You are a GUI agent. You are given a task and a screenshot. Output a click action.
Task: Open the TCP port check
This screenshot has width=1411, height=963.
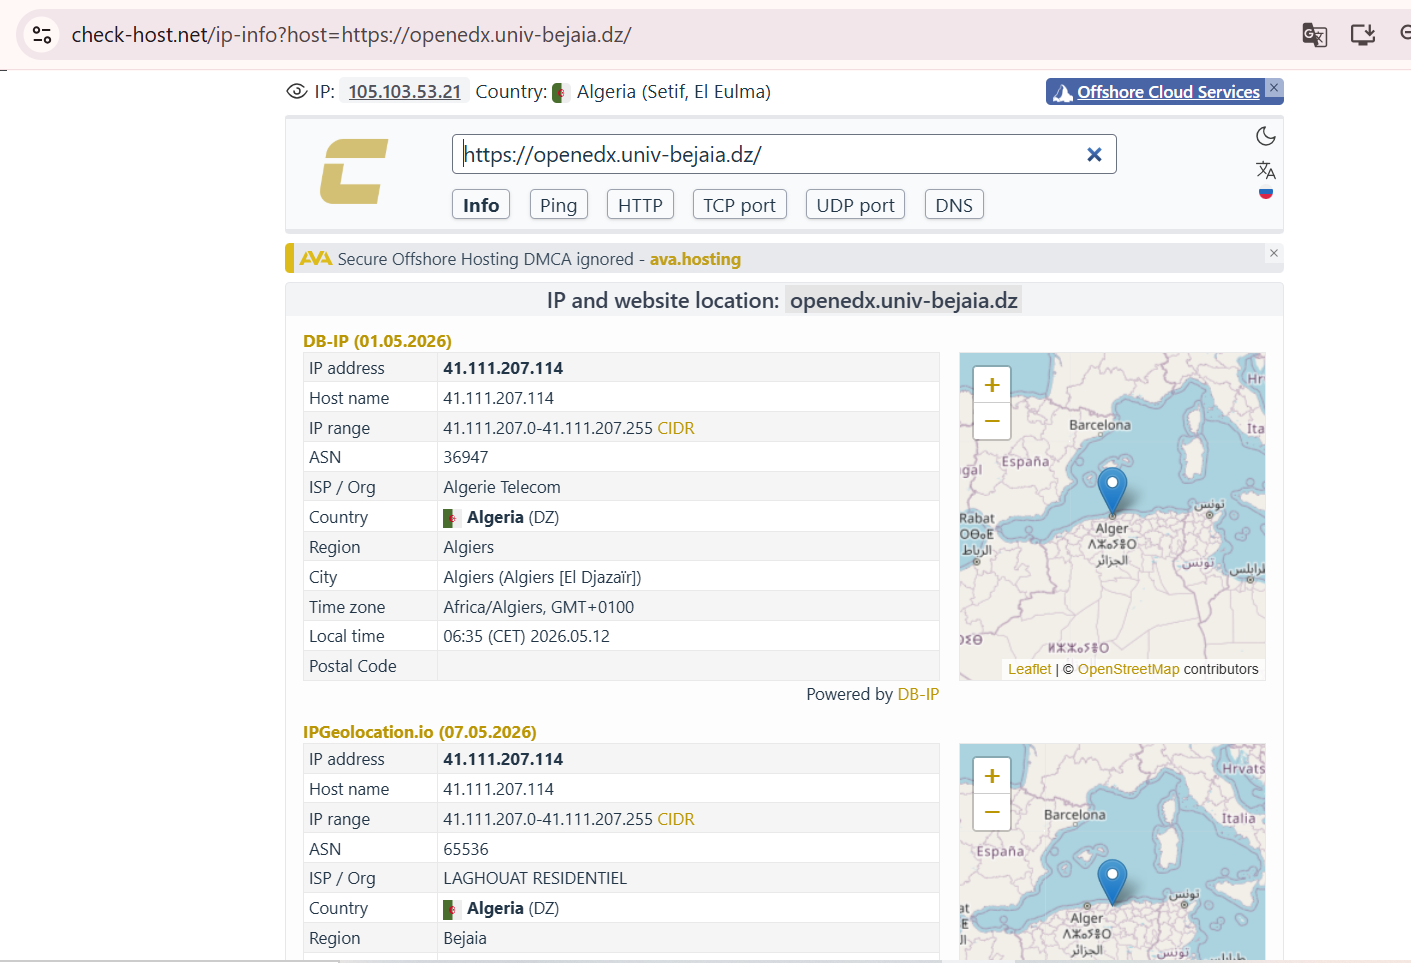point(739,205)
